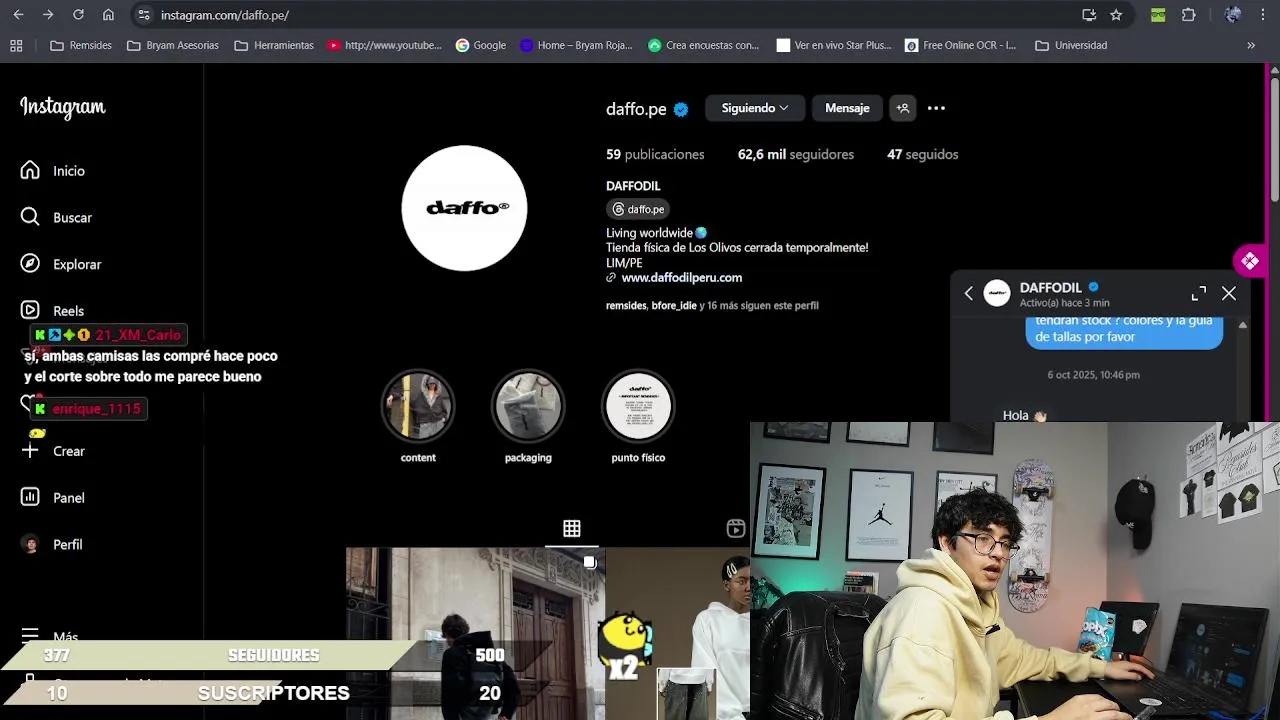Open Free Online OCR bookmark

pos(961,45)
